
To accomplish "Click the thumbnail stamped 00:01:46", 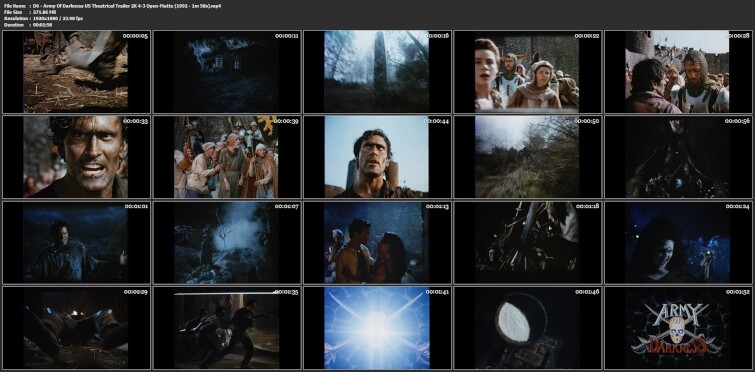I will [528, 328].
